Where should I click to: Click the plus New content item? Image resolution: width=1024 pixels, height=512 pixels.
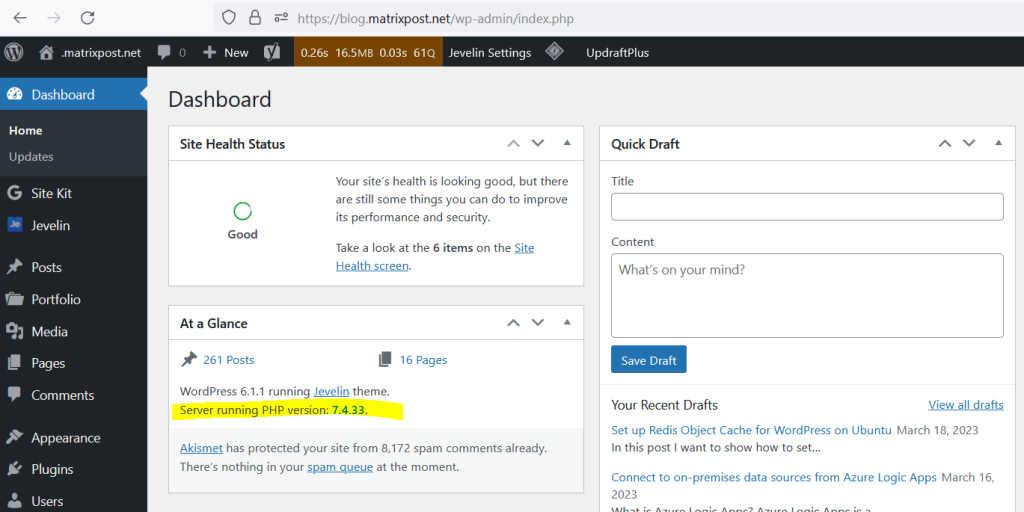point(226,53)
